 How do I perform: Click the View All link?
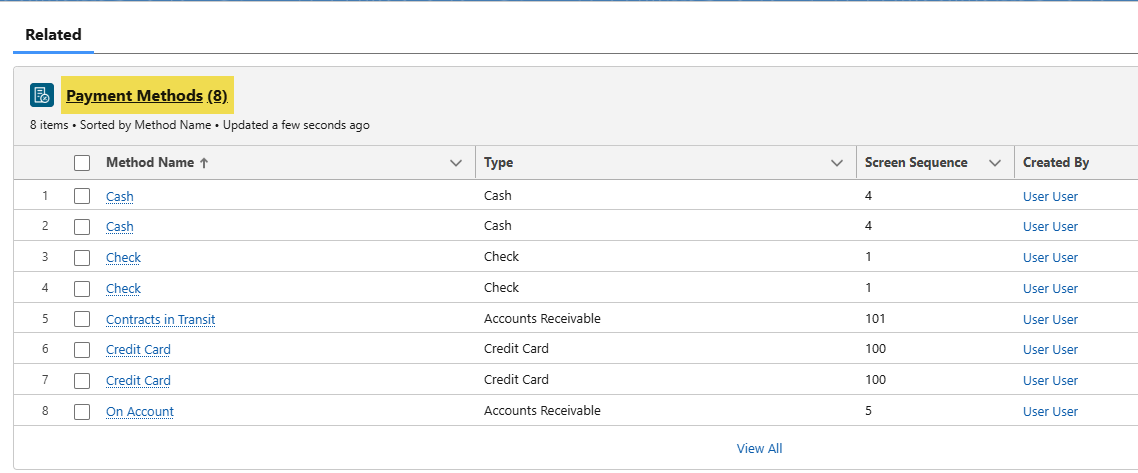tap(759, 448)
